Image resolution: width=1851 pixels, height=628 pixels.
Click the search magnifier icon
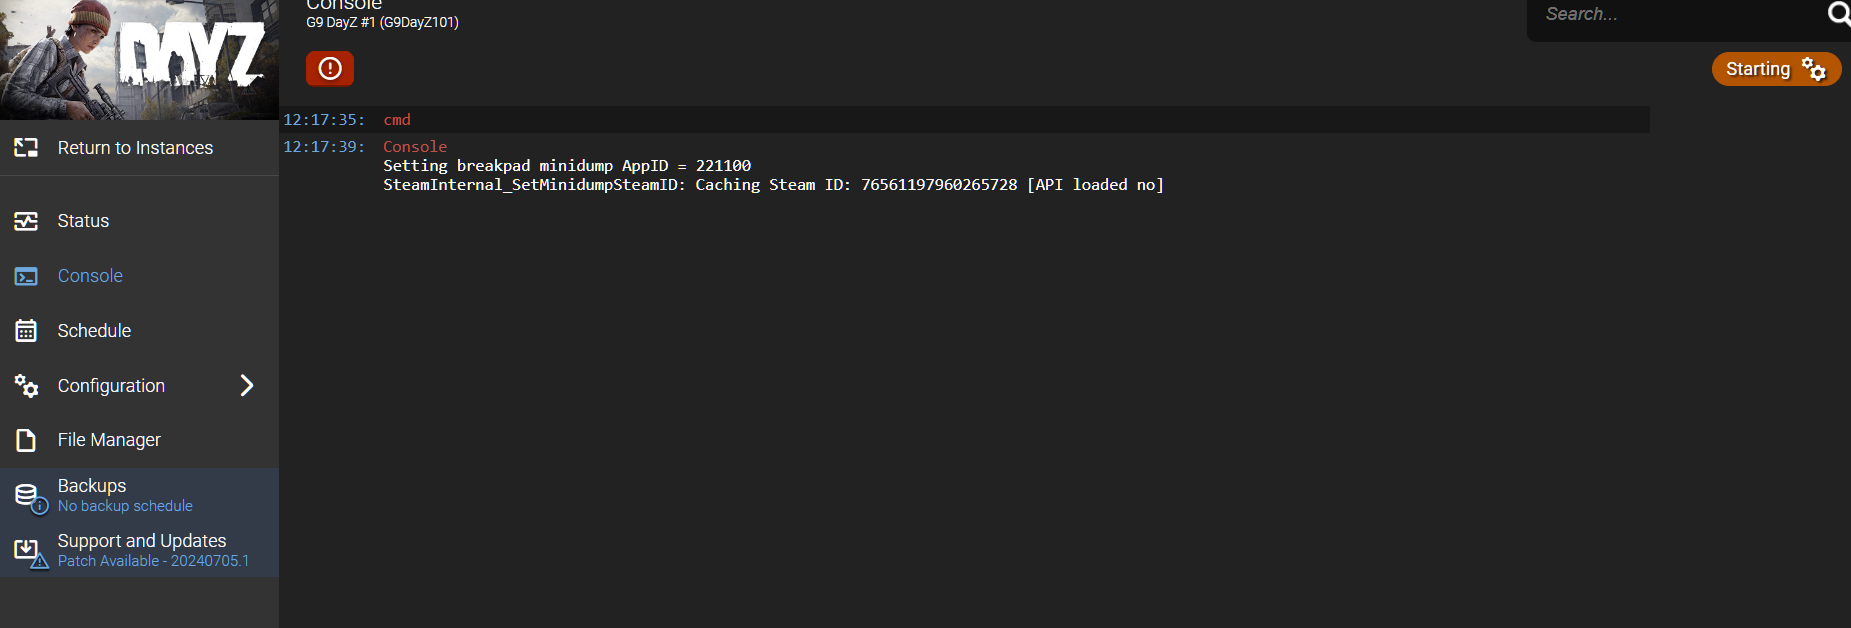[x=1838, y=13]
